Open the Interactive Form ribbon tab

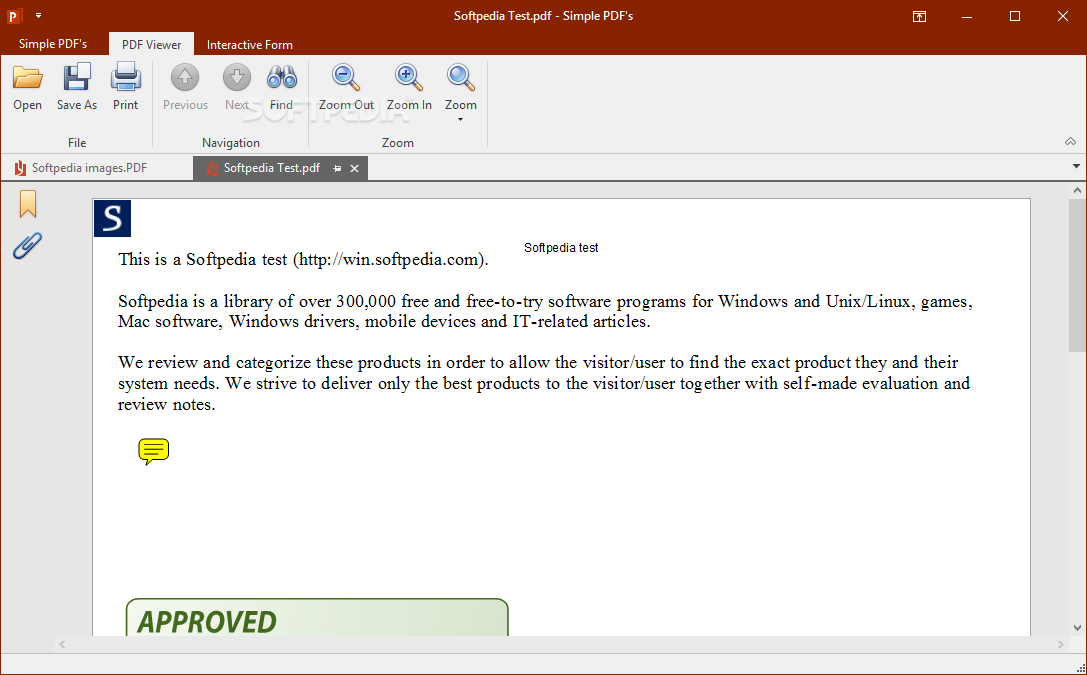[x=250, y=44]
